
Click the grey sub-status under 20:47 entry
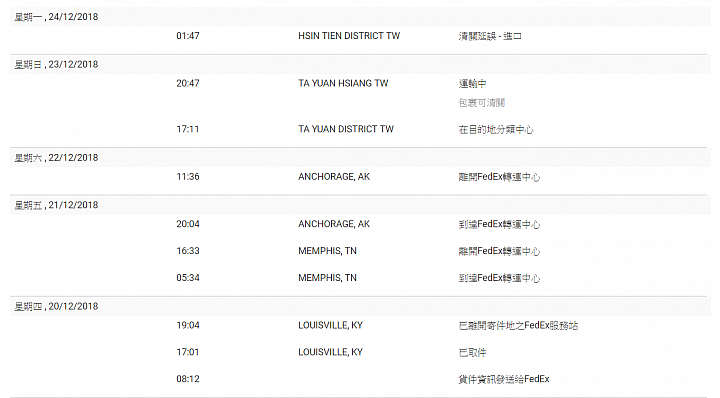[482, 103]
